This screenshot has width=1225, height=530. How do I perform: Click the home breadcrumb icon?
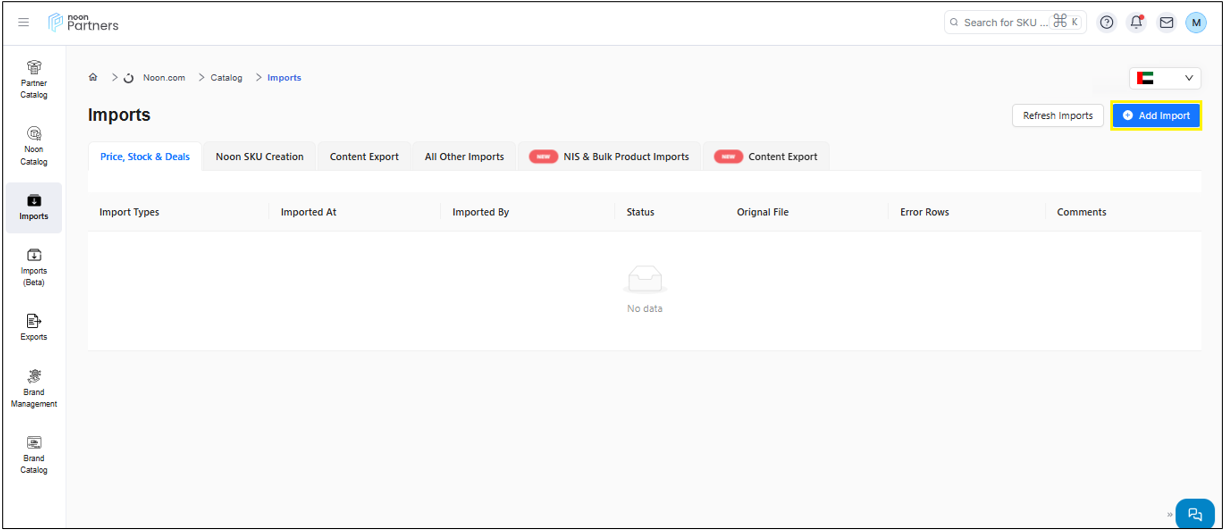coord(93,77)
